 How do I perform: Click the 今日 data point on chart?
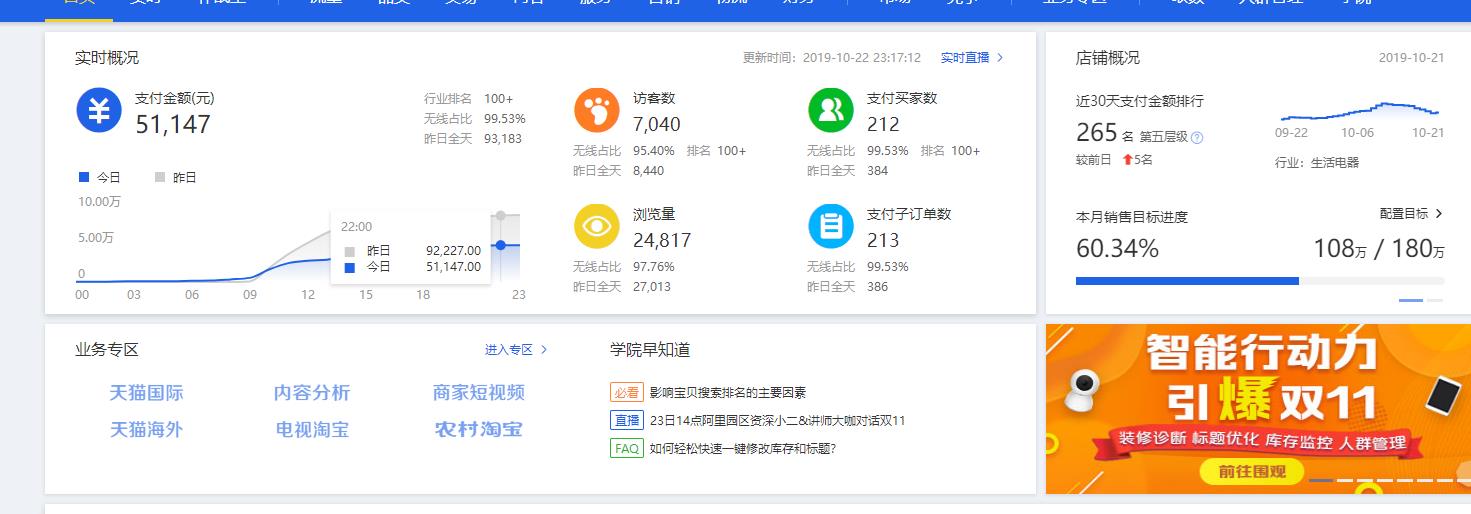pyautogui.click(x=500, y=245)
